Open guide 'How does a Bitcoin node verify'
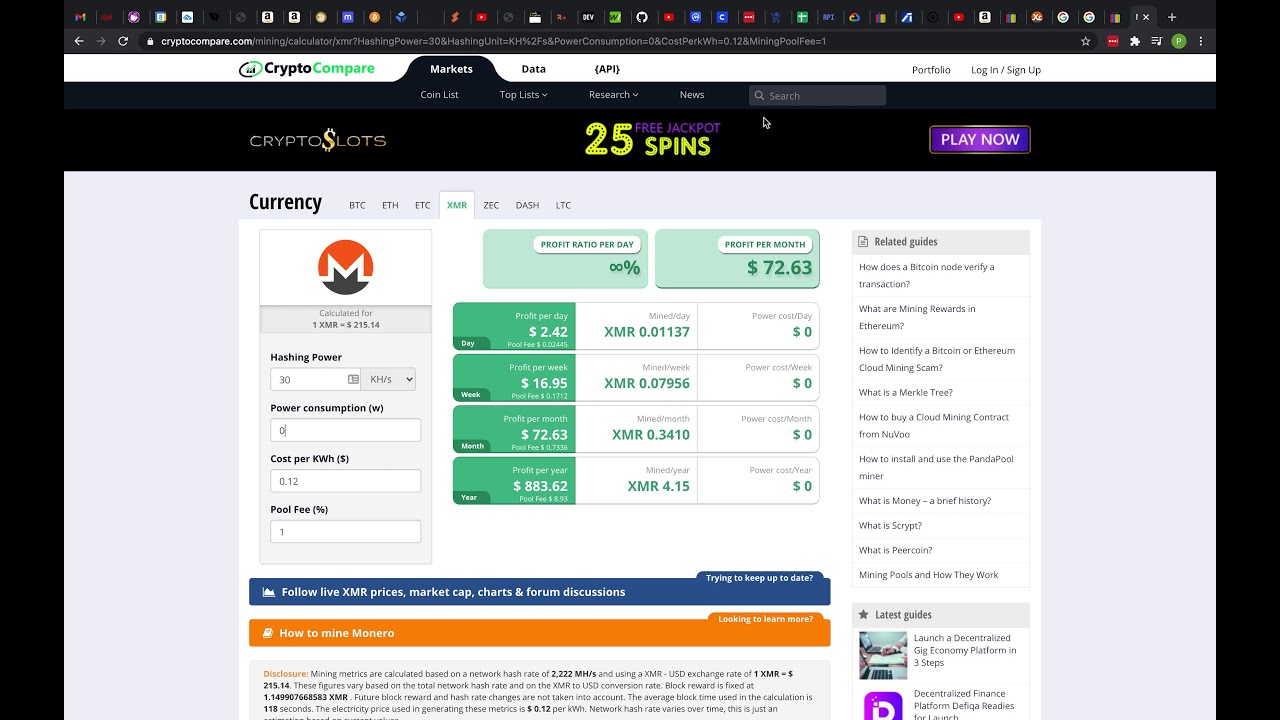 tap(926, 275)
